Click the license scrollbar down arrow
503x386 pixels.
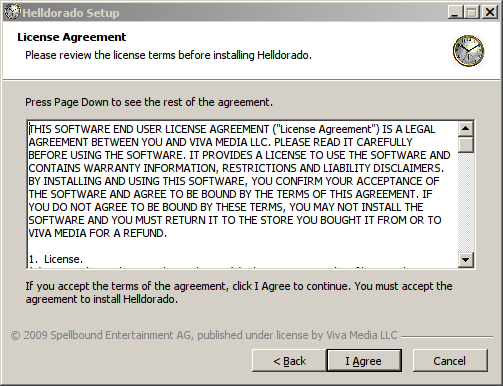[466, 259]
